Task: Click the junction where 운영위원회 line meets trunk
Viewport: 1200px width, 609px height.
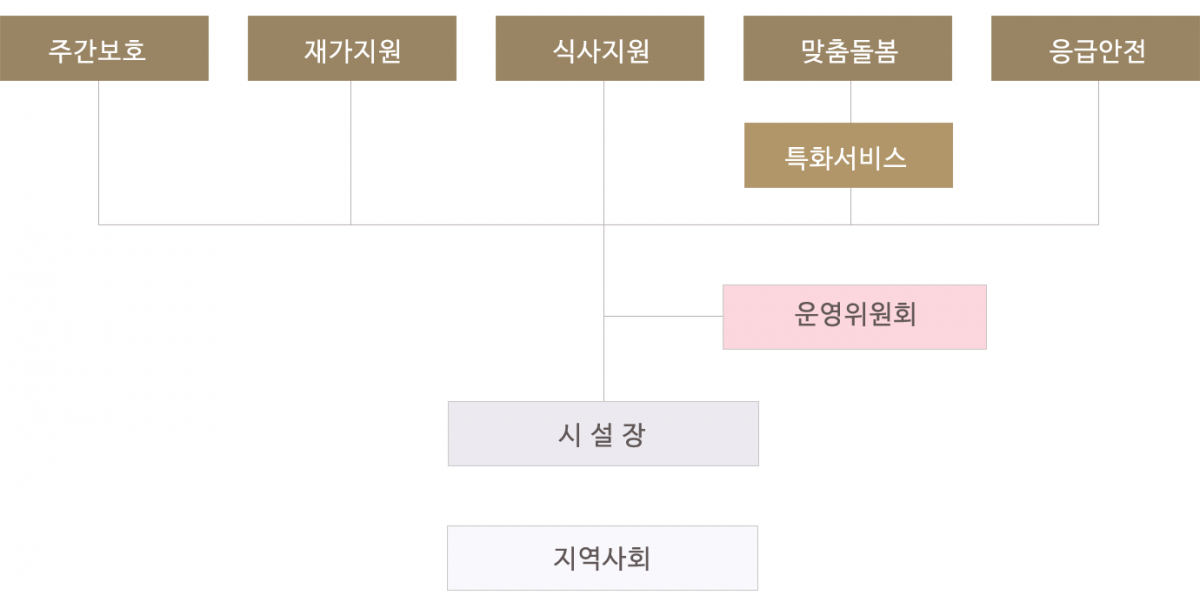Action: pos(604,316)
